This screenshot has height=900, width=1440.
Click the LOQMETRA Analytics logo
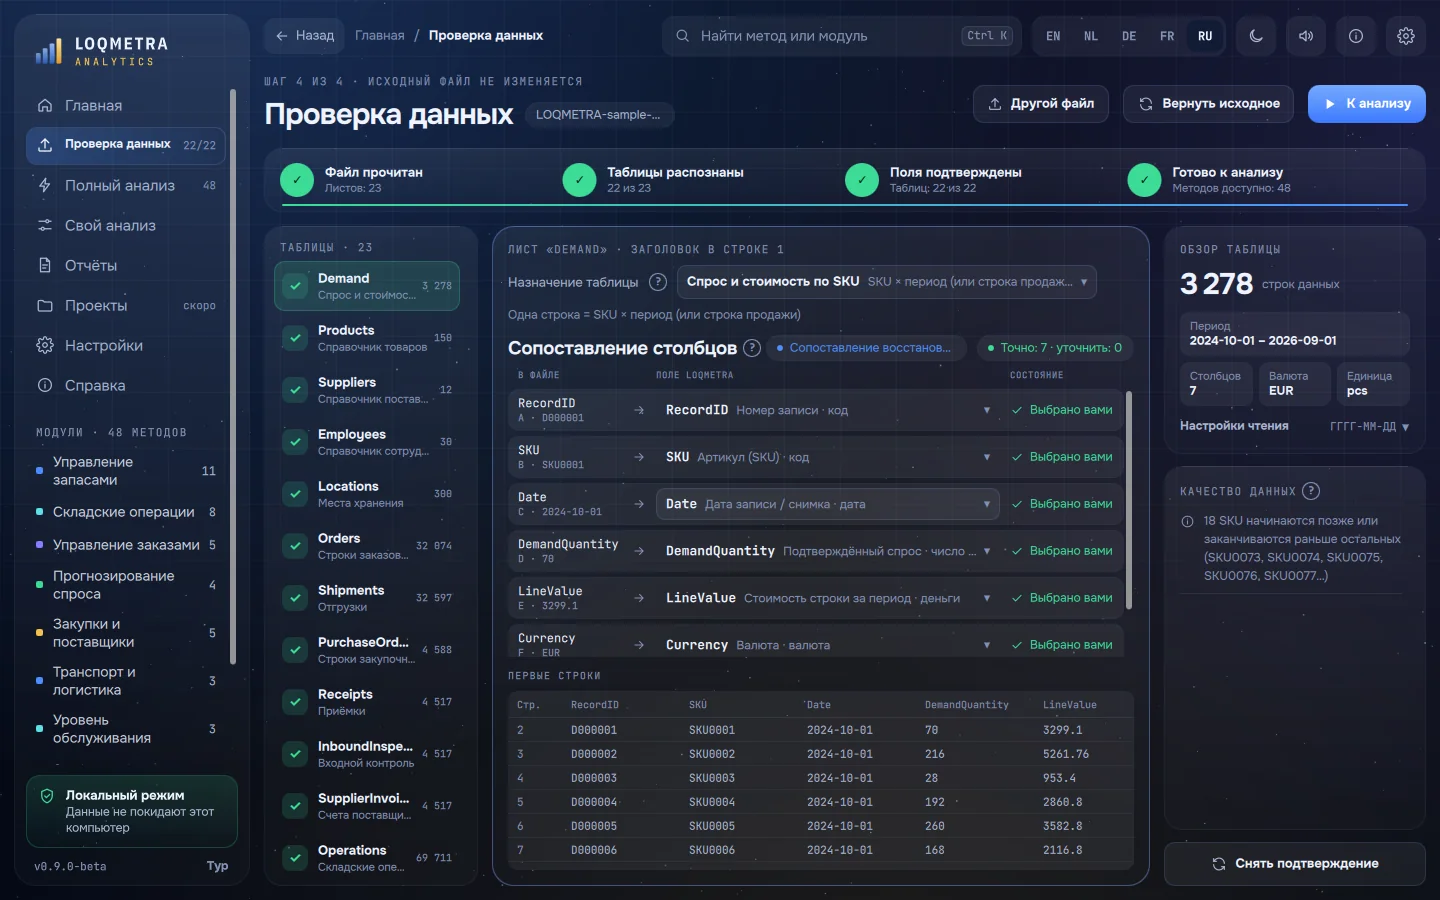[x=102, y=52]
